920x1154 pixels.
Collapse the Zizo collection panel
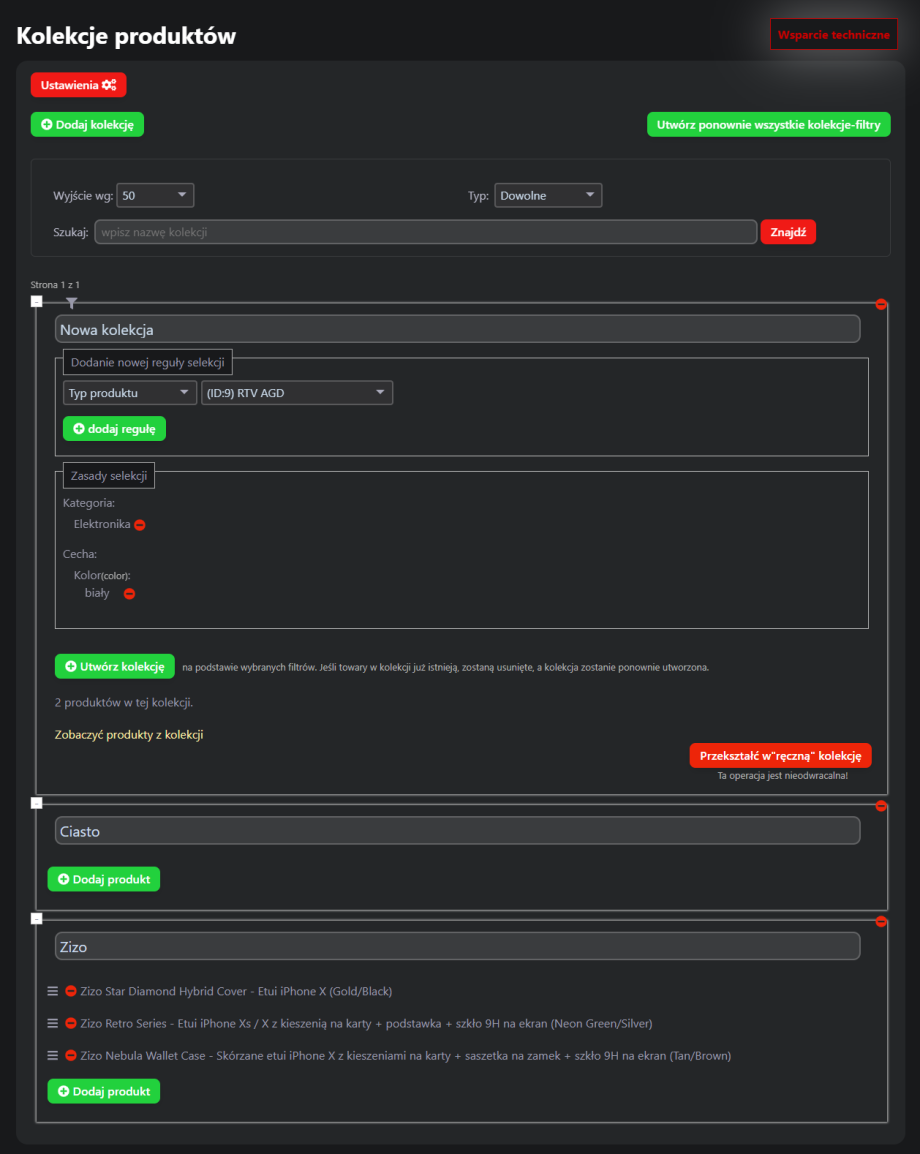[x=37, y=918]
